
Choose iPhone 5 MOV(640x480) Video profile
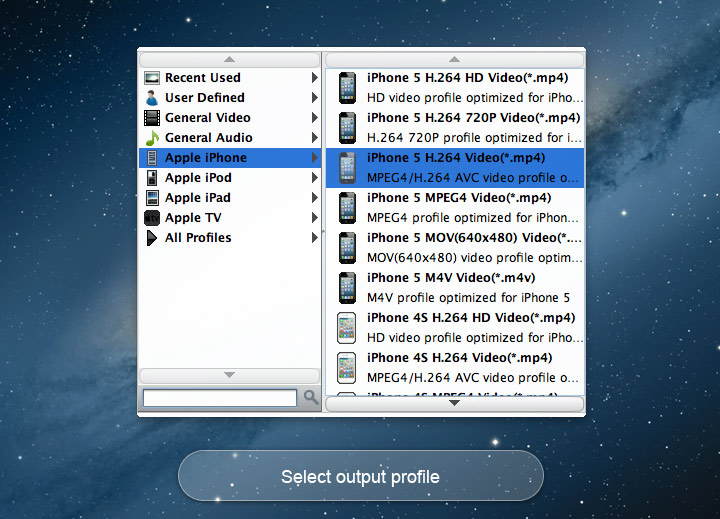pos(455,248)
